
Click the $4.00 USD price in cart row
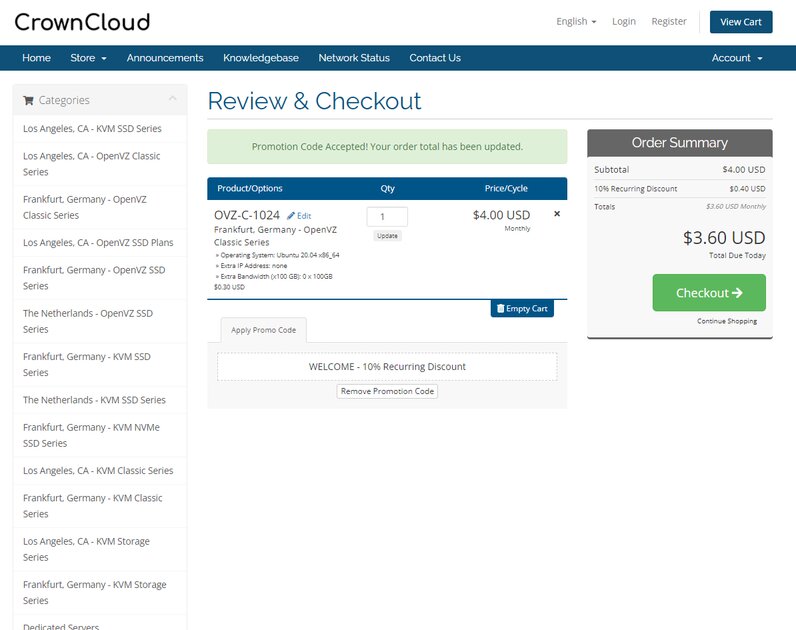(x=502, y=215)
